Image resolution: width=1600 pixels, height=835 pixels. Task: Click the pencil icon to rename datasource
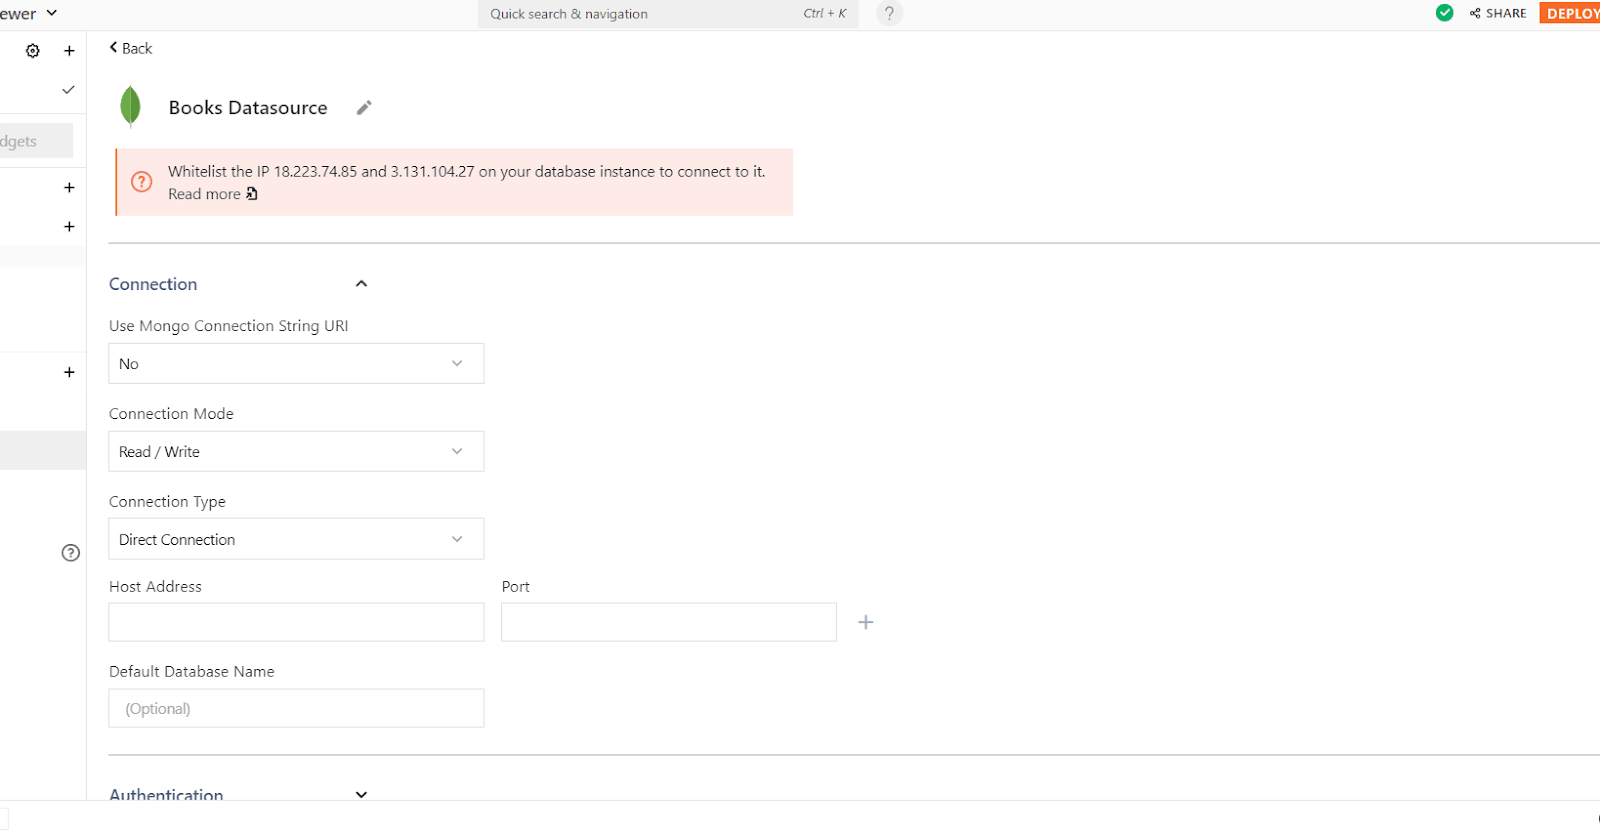click(x=364, y=108)
